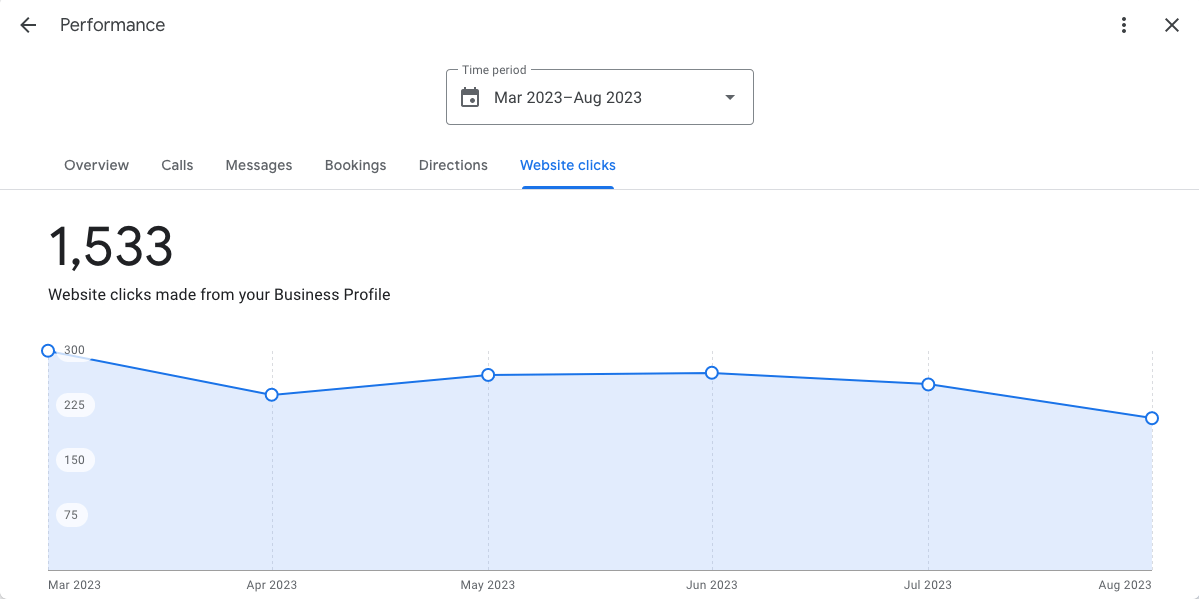Viewport: 1199px width, 599px height.
Task: Click the Jun 2023 x-axis label
Action: tap(712, 585)
